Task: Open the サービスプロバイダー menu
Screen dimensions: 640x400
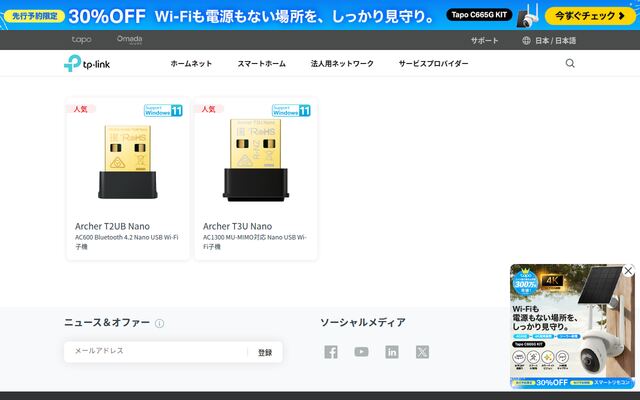Action: tap(433, 64)
